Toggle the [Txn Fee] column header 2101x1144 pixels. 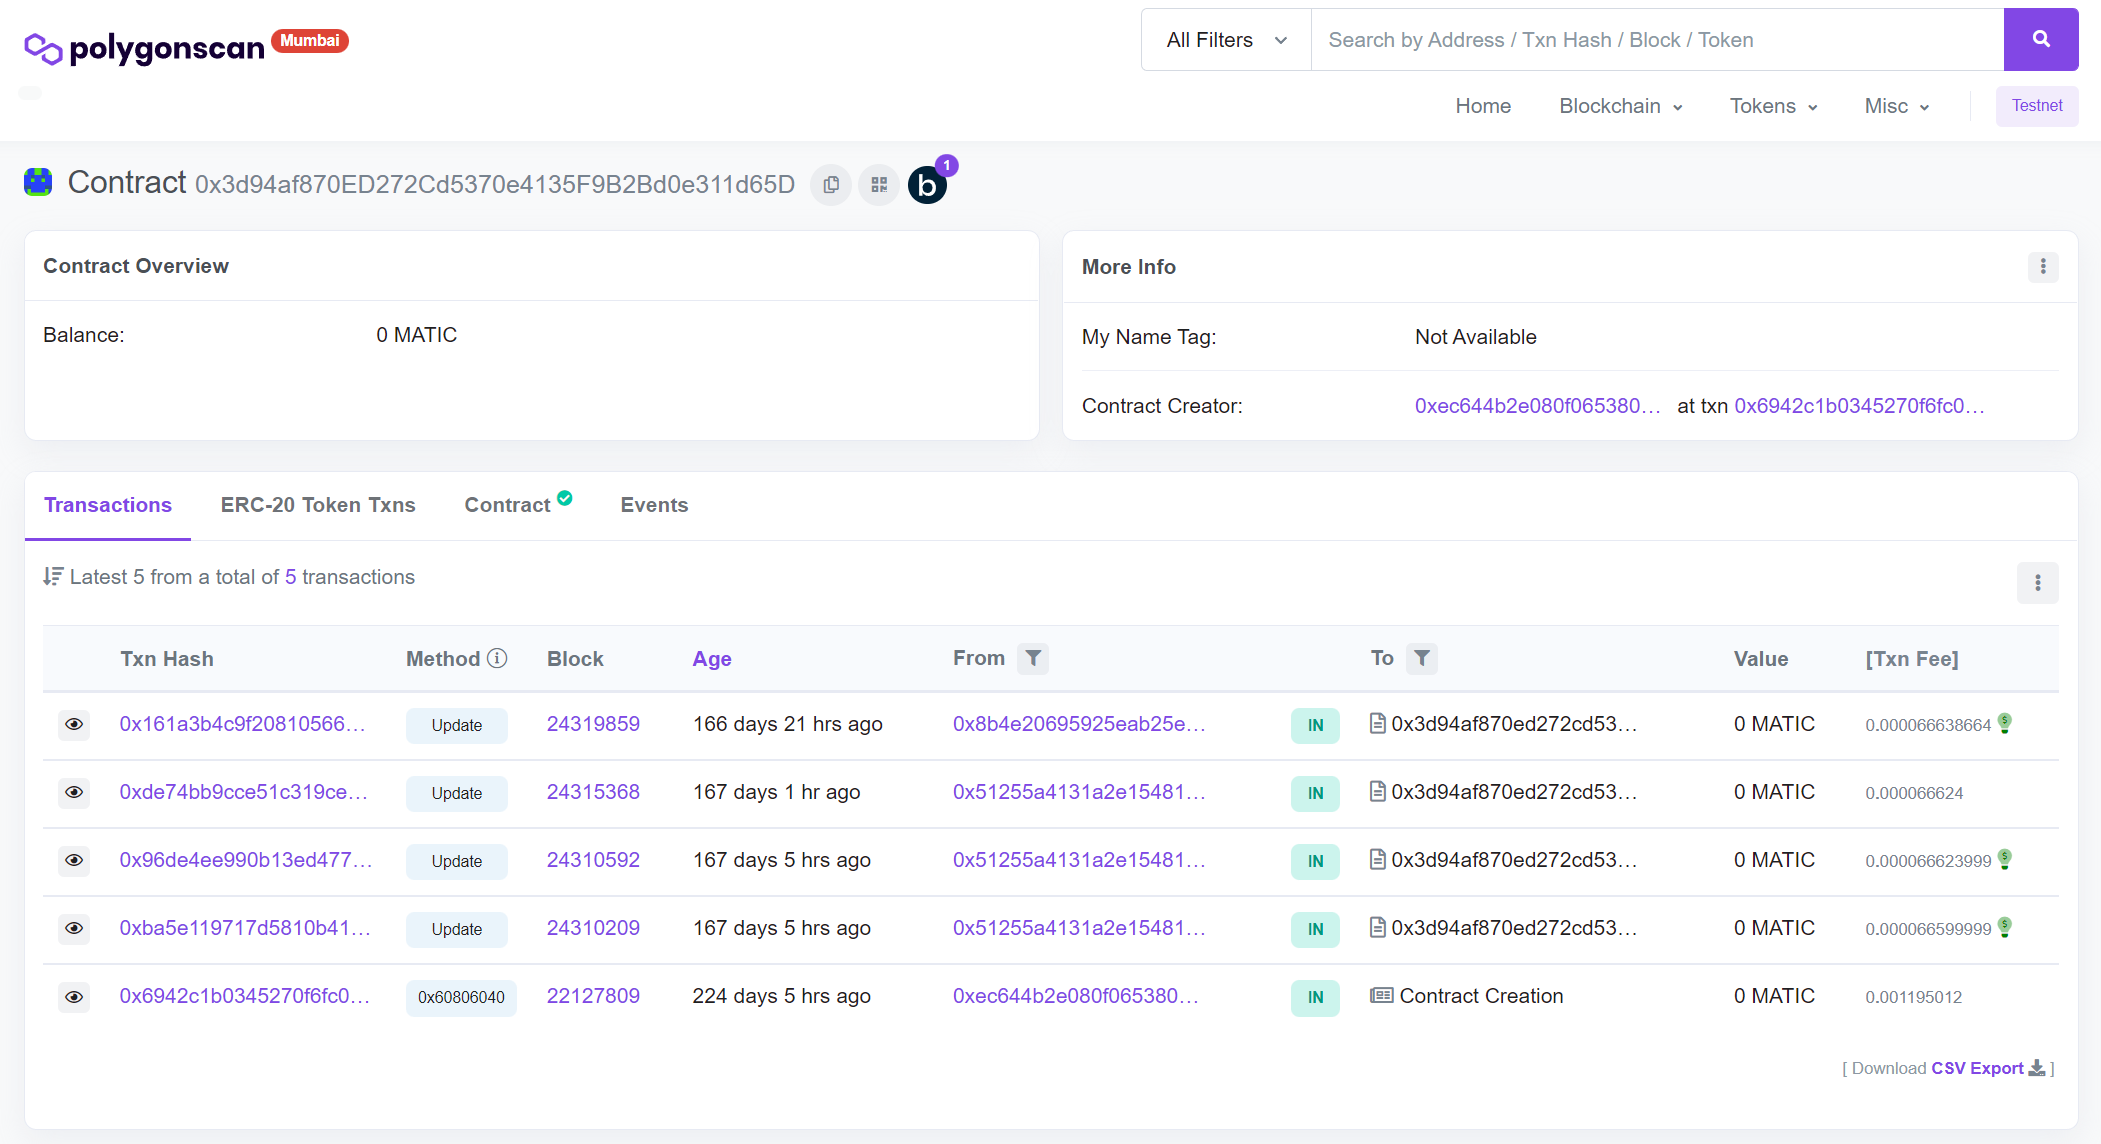point(1912,659)
